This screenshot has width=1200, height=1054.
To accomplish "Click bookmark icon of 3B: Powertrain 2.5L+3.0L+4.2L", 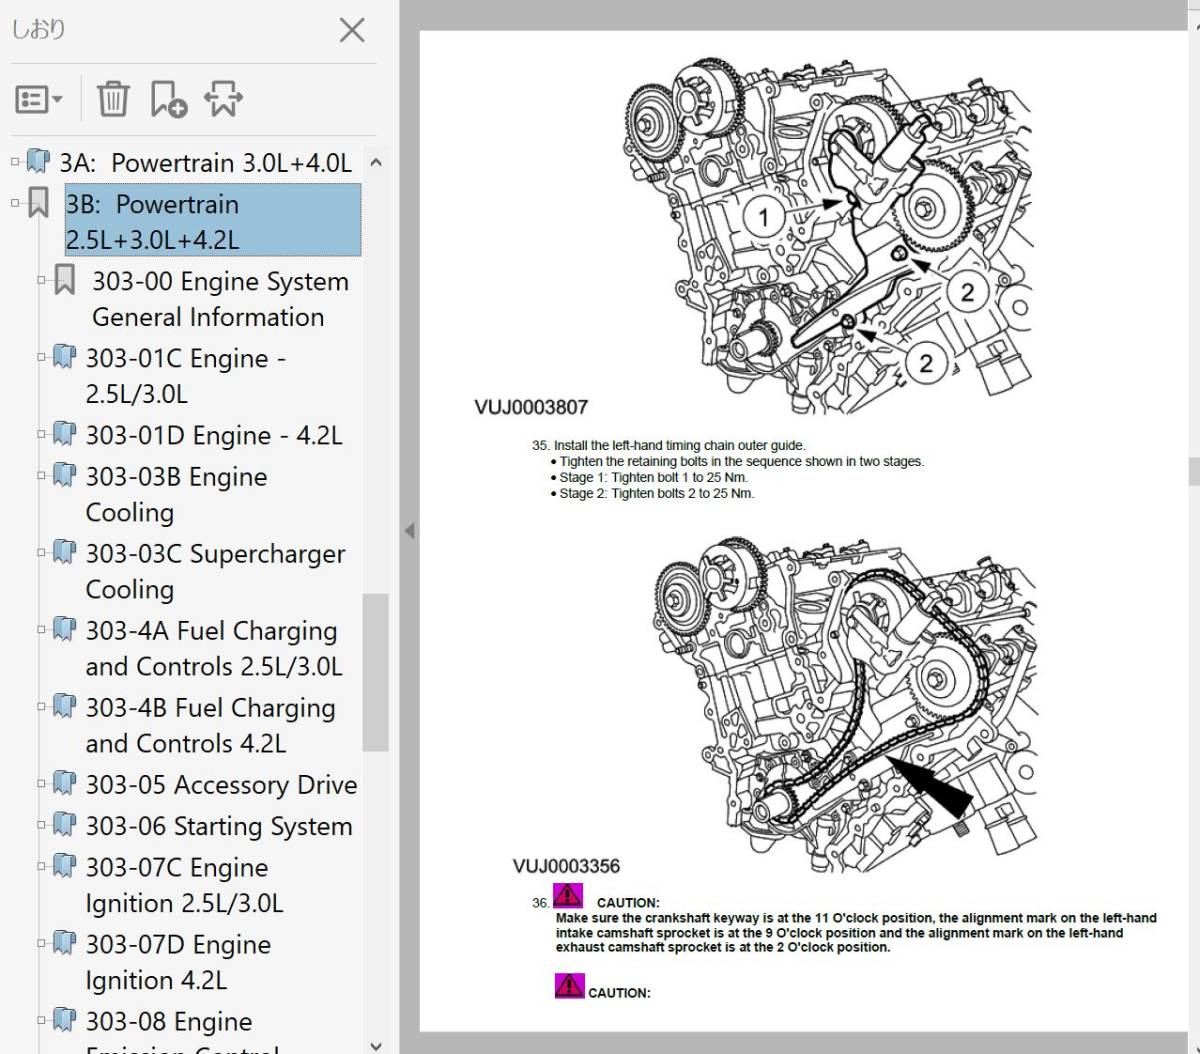I will [x=38, y=202].
